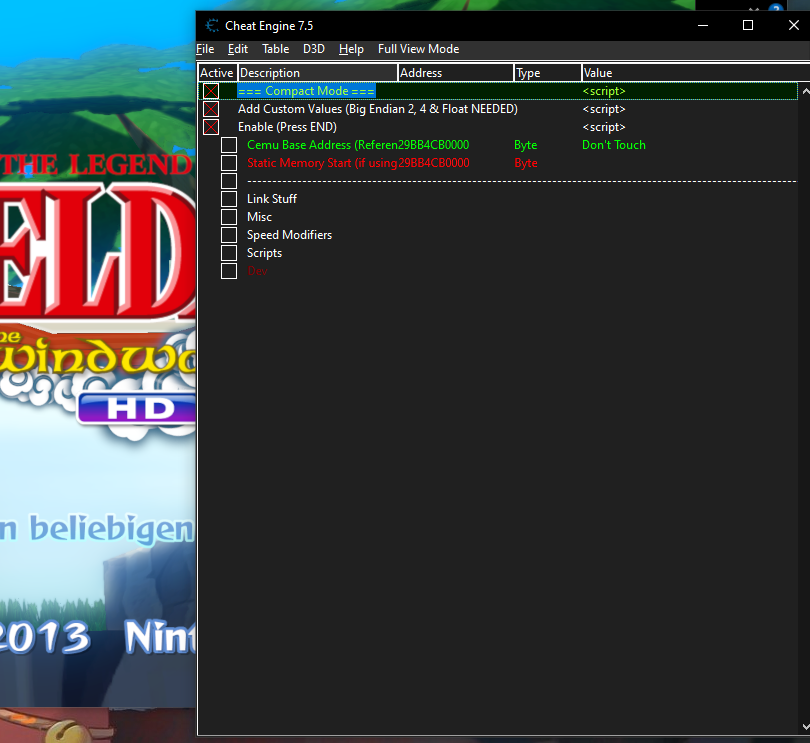
Task: Activate the Misc group checkbox
Action: (229, 217)
